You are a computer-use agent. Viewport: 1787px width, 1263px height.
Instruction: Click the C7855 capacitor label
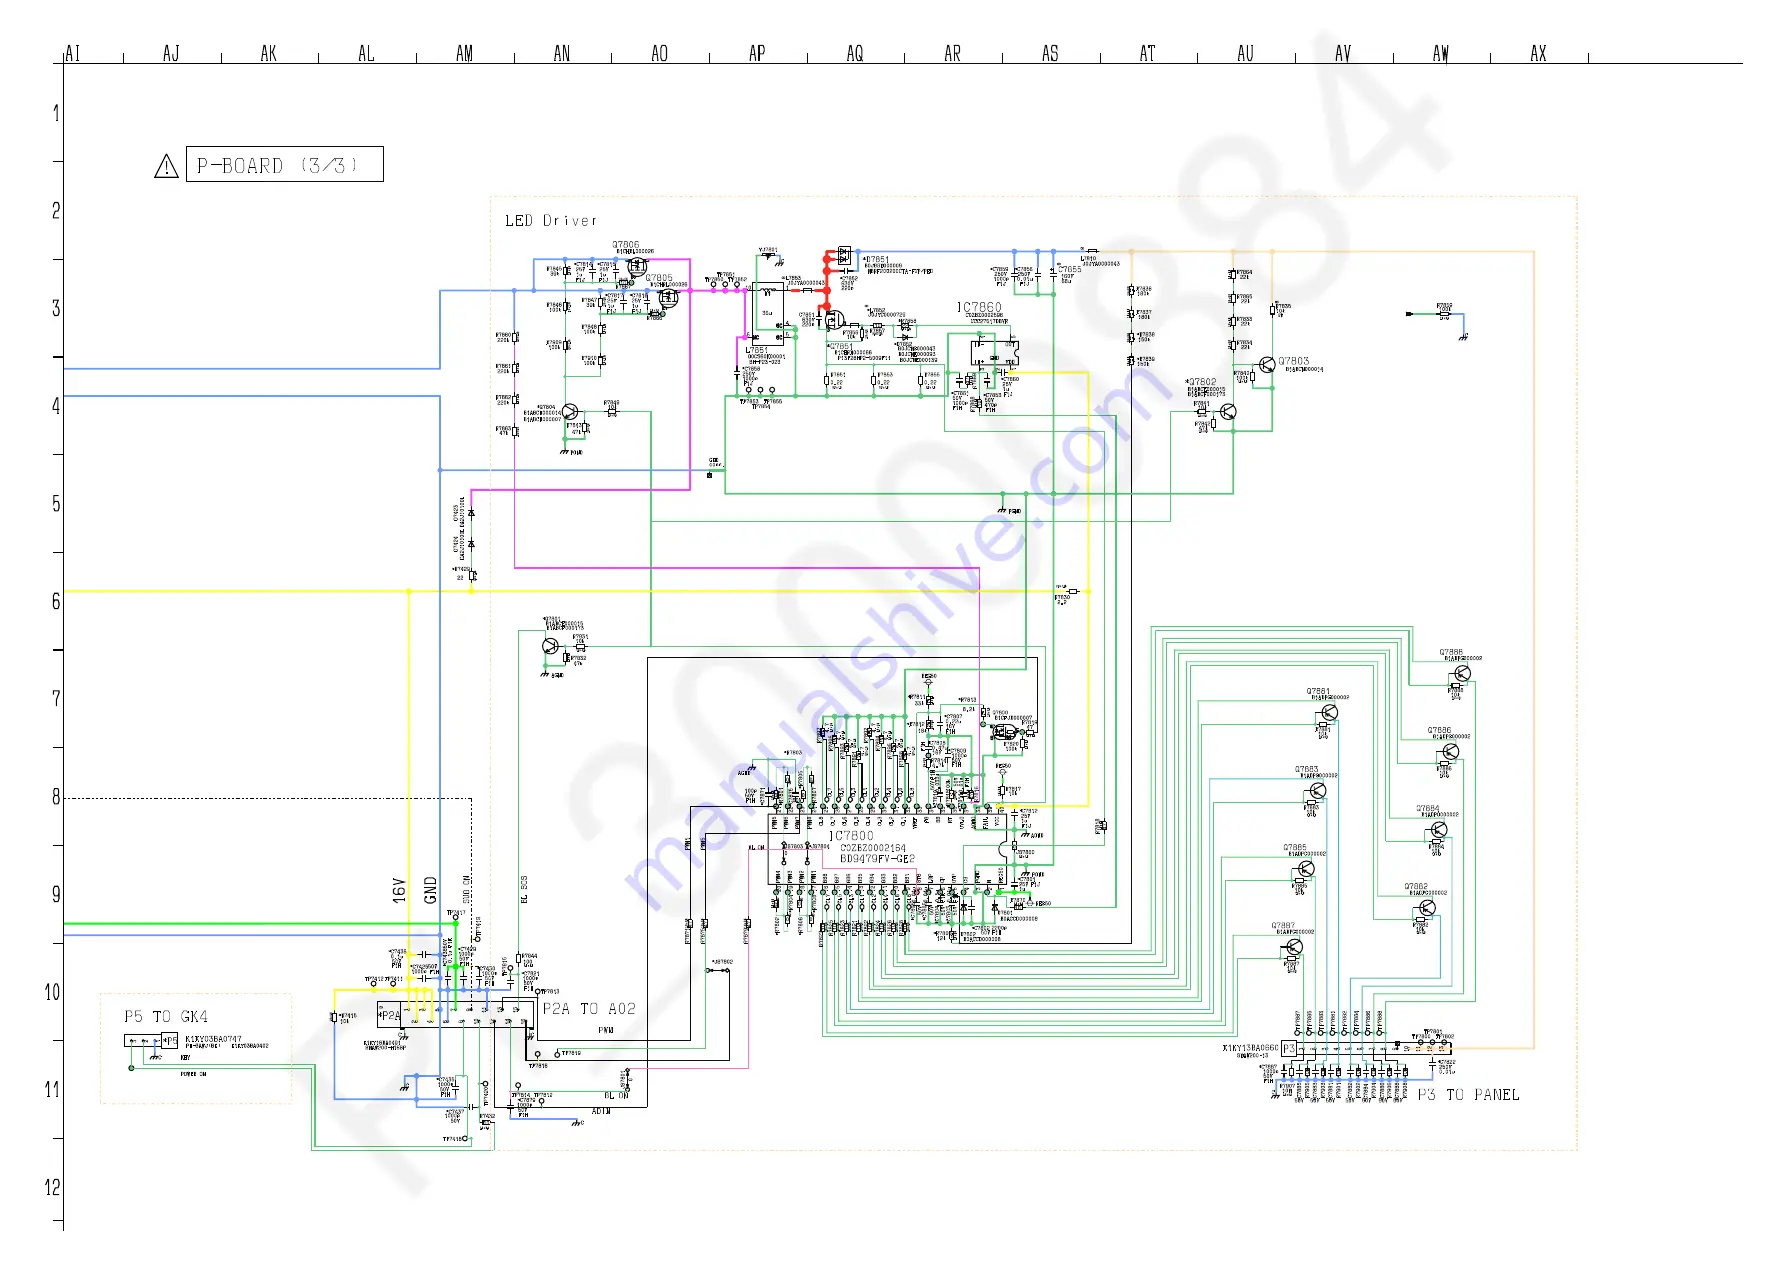[x=1070, y=269]
